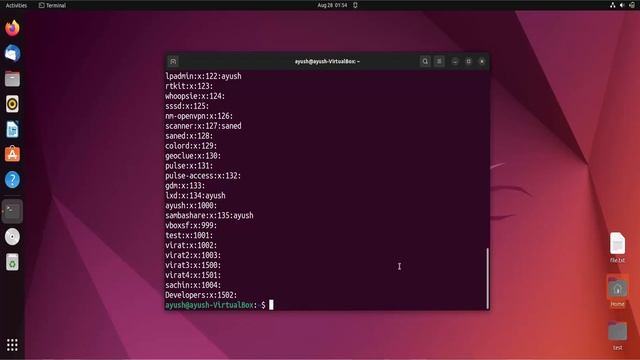Image resolution: width=640 pixels, height=360 pixels.
Task: Click the line "vboxsf:x:999:"
Action: (x=191, y=225)
